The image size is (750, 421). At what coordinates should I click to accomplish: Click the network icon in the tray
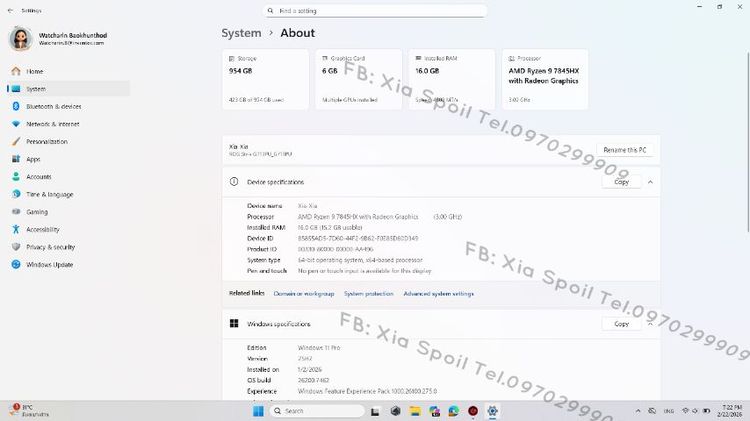(x=685, y=411)
